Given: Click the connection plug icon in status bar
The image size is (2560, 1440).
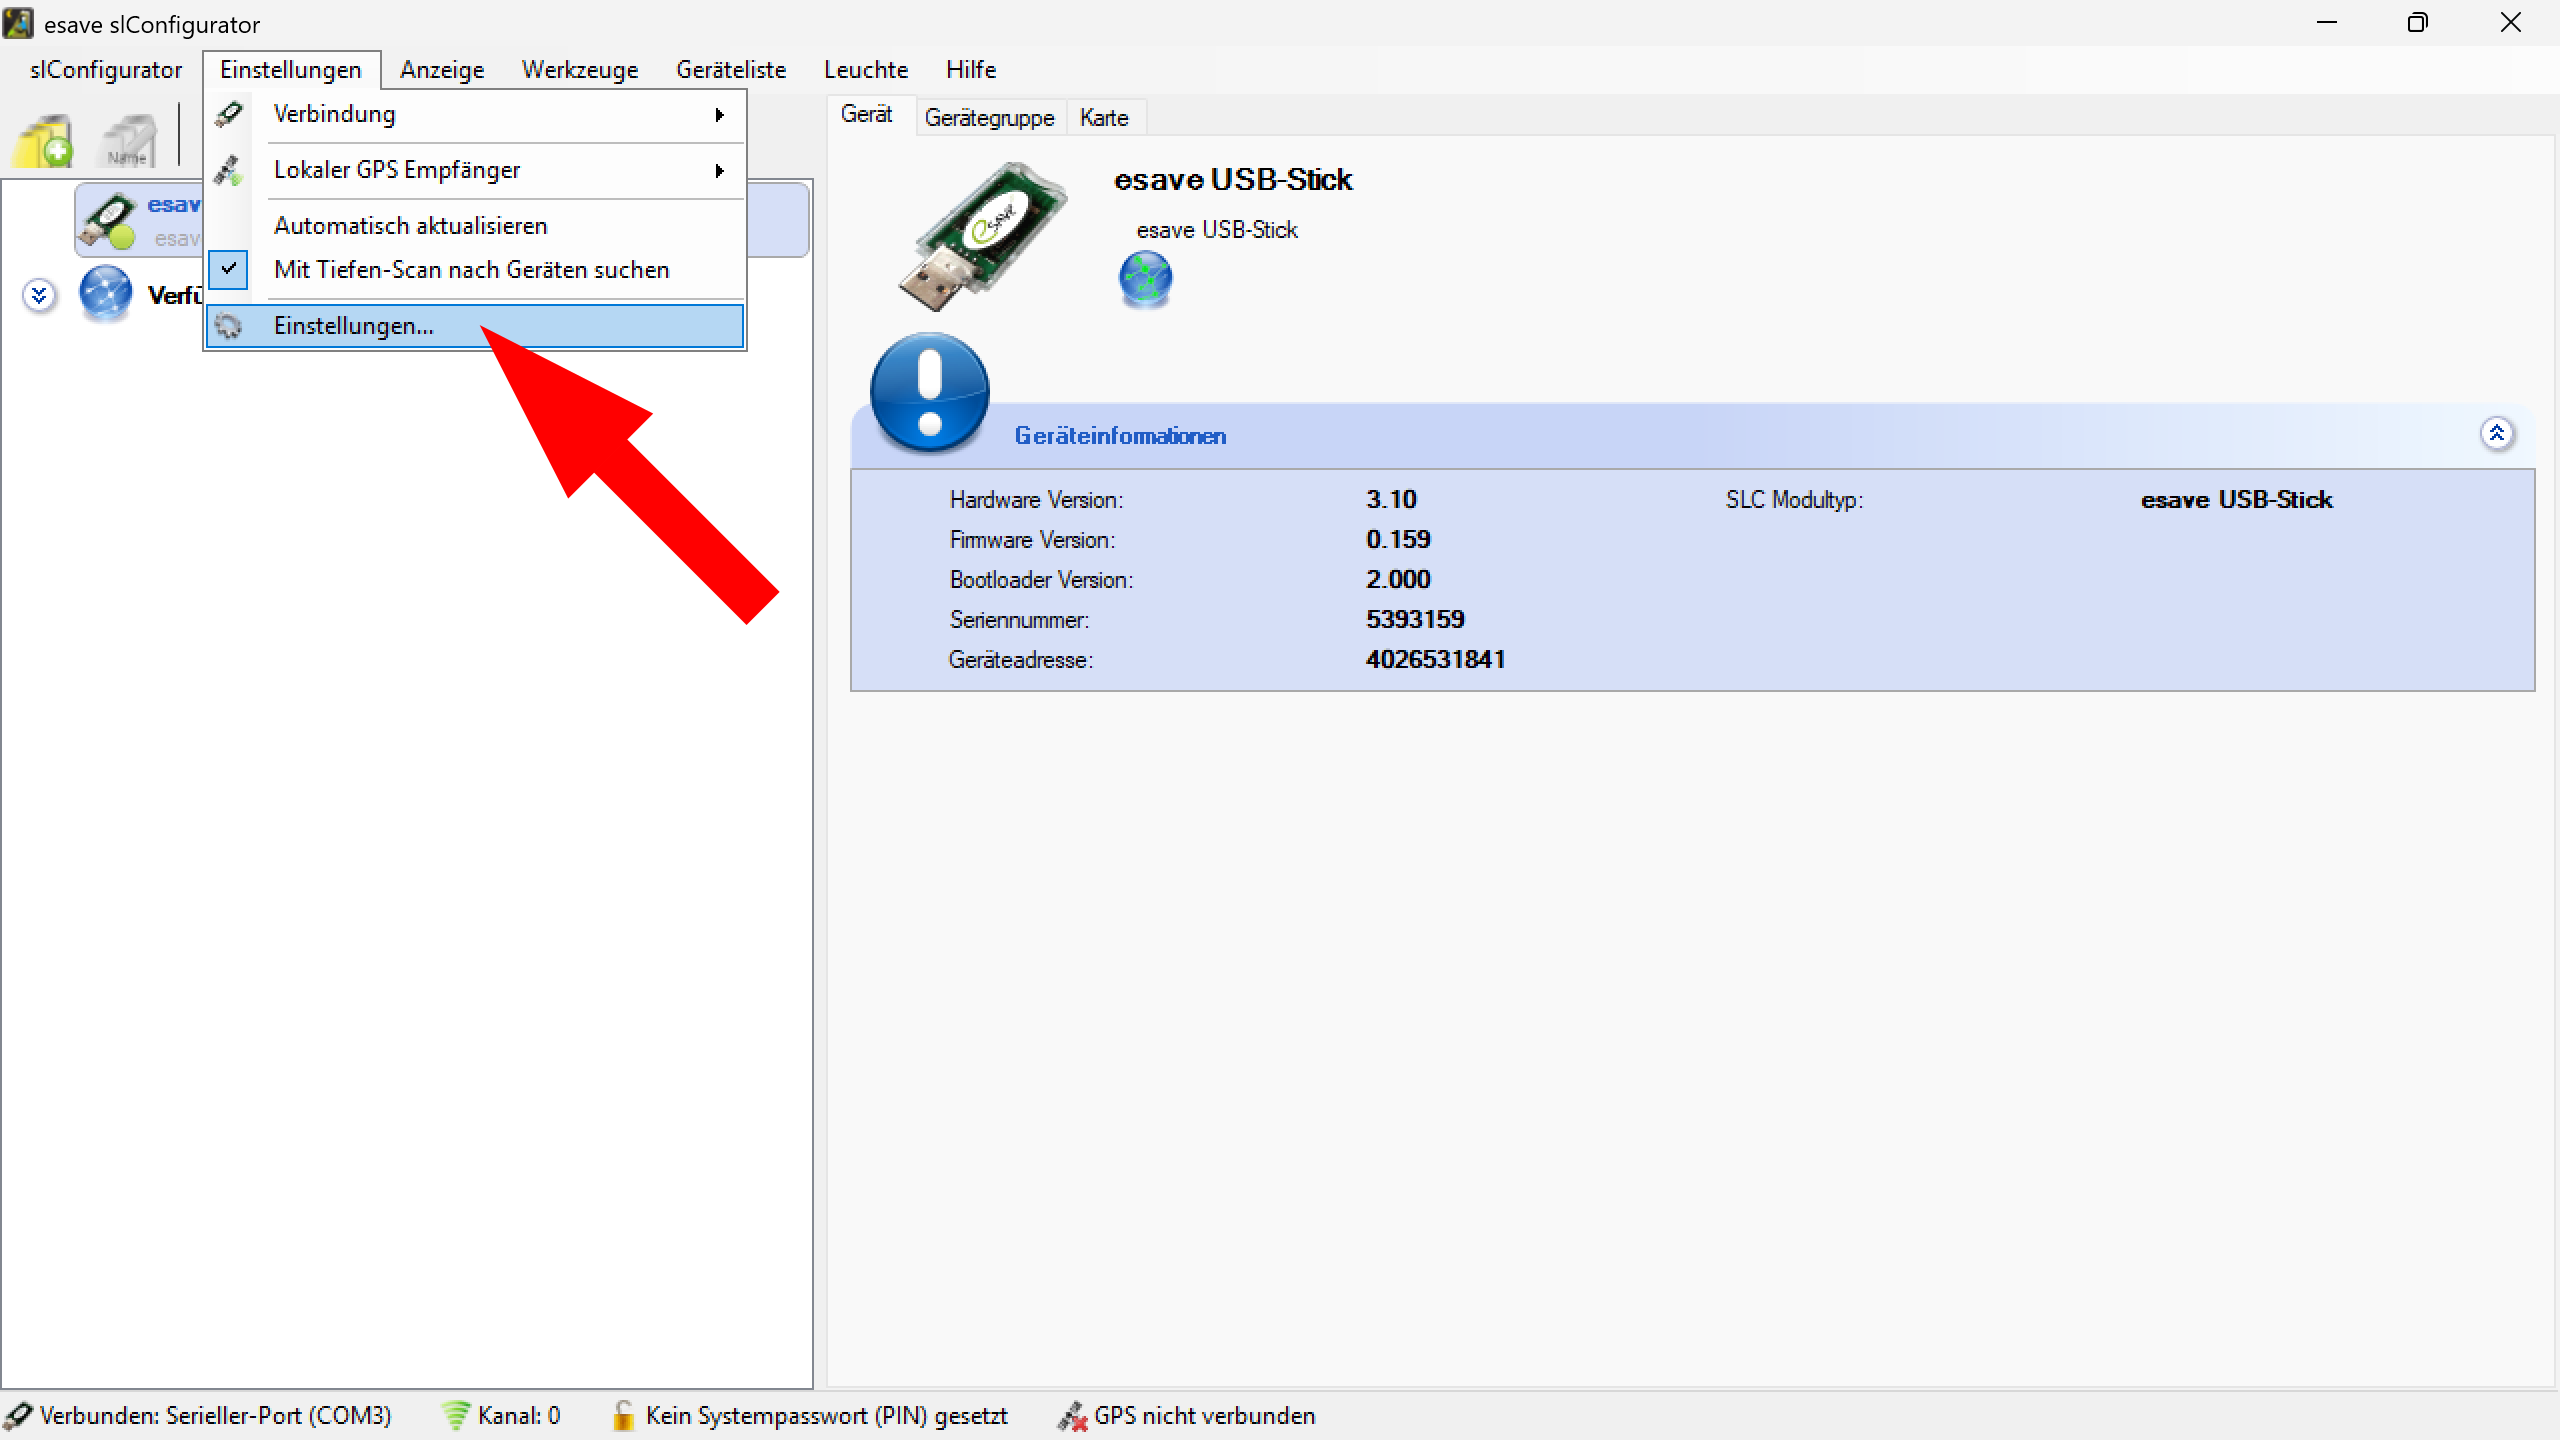Looking at the screenshot, I should click(18, 1416).
